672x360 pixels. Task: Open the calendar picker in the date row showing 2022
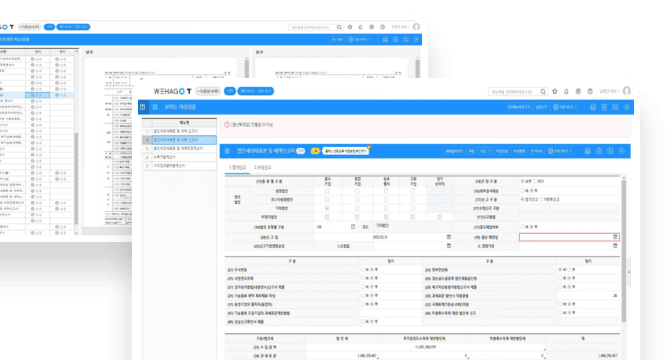coord(449,237)
